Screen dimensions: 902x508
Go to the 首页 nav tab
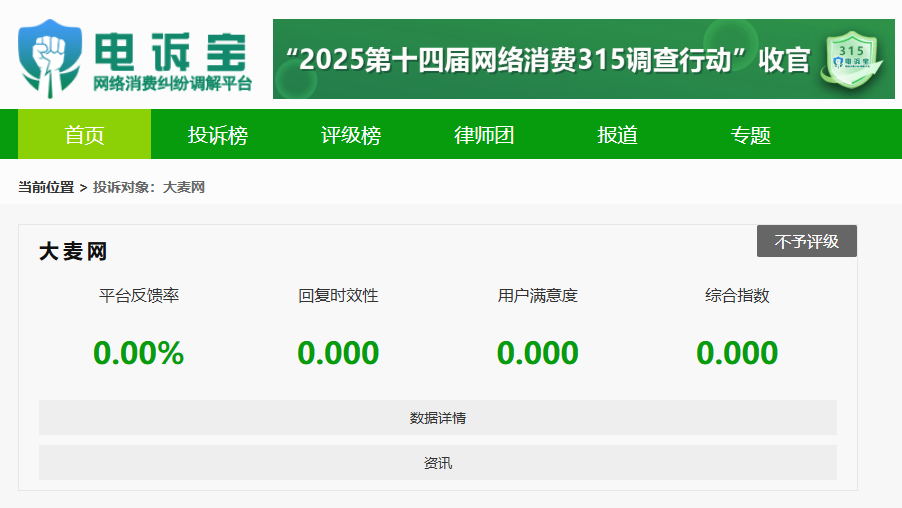pyautogui.click(x=84, y=135)
